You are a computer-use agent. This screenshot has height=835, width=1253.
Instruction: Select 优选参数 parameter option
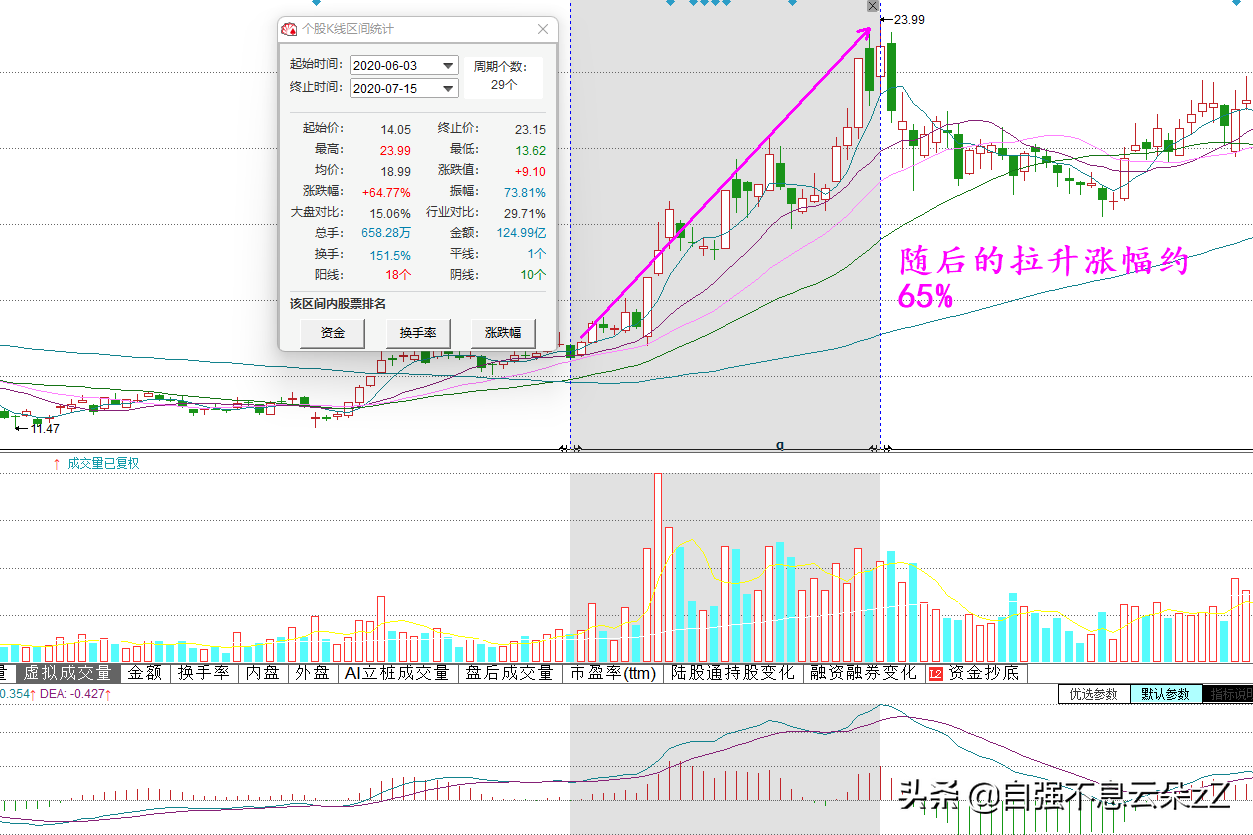pyautogui.click(x=1093, y=694)
